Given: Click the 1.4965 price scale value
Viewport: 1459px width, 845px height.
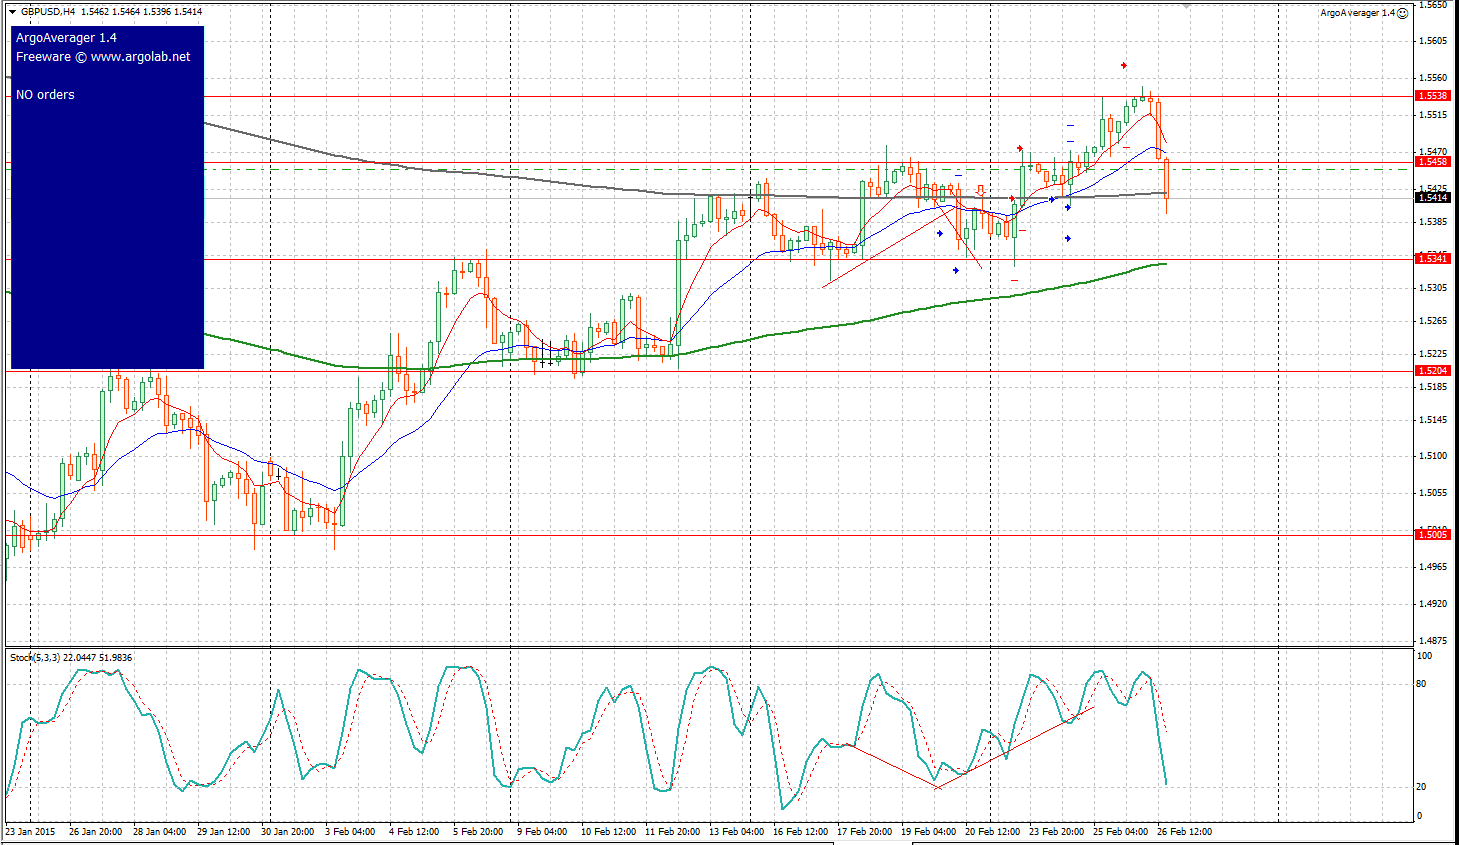Looking at the screenshot, I should [1433, 567].
